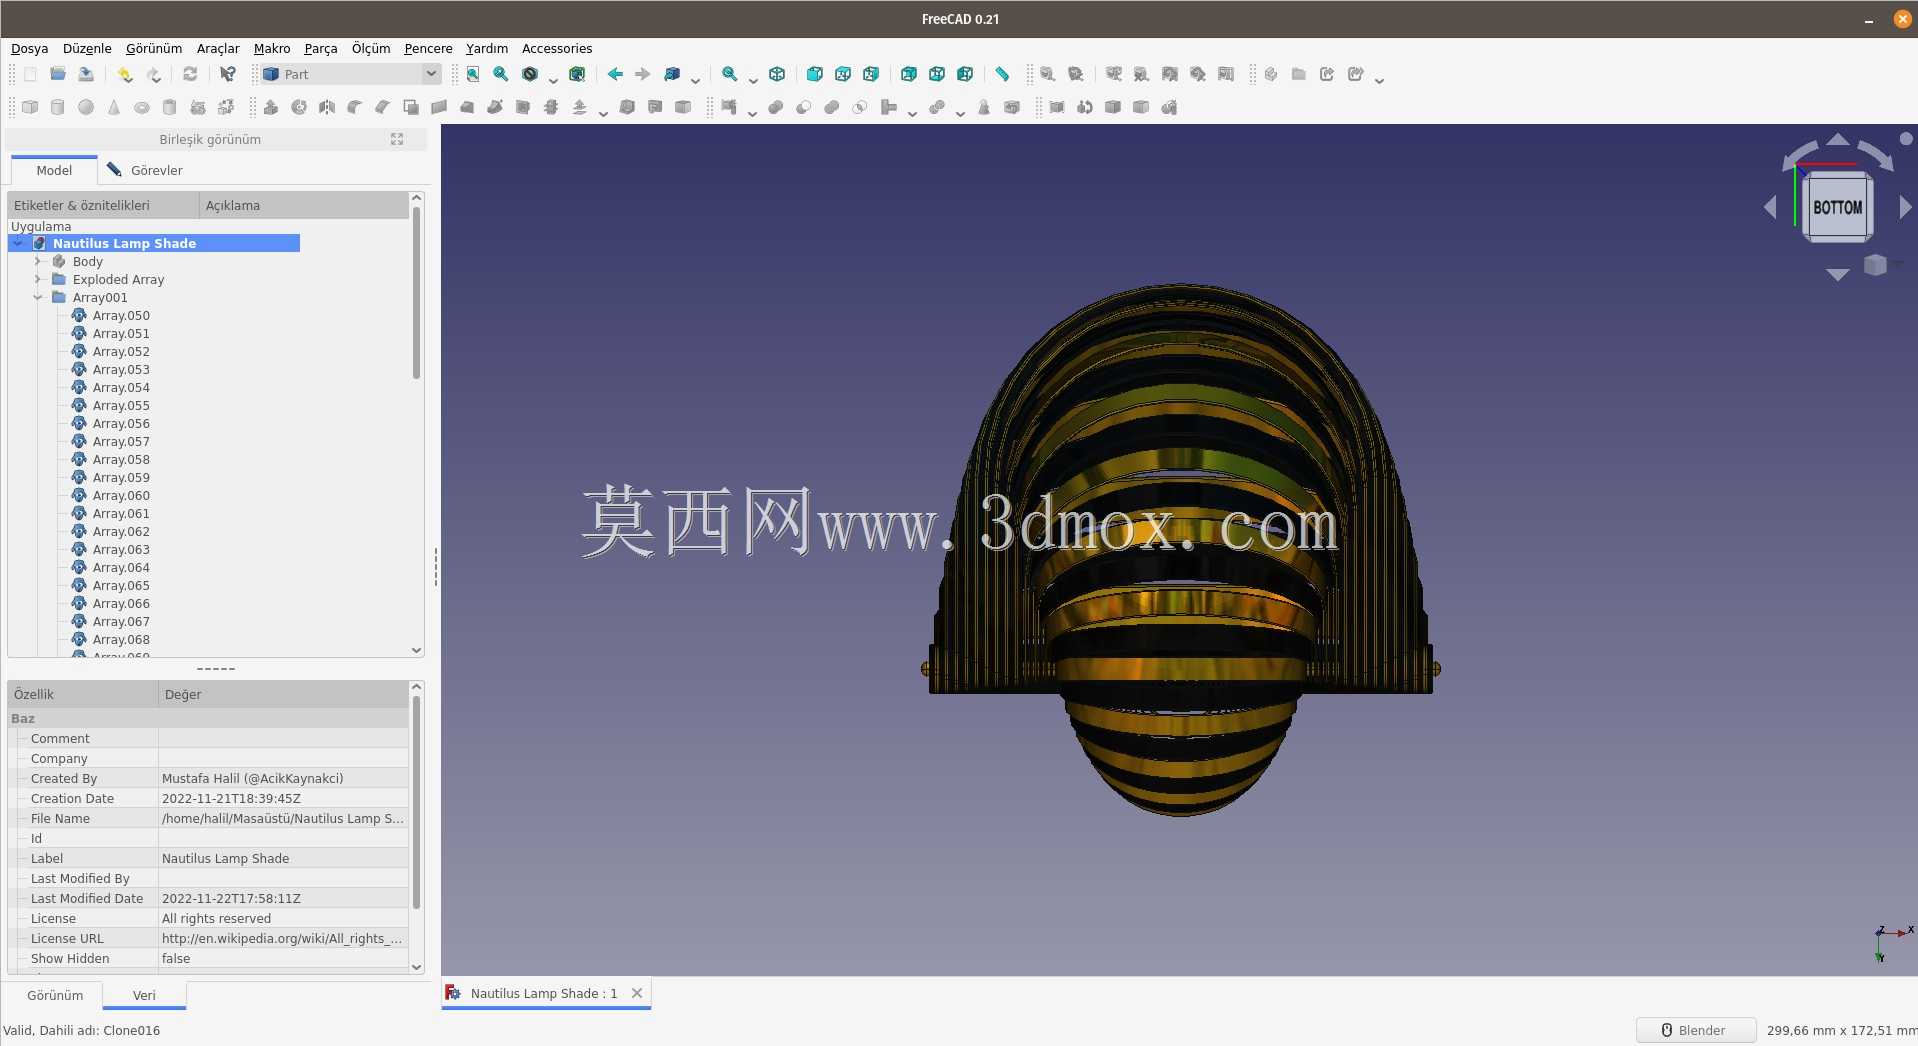This screenshot has width=1918, height=1046.
Task: Float the Birleşik görünüm panel
Action: pos(397,139)
